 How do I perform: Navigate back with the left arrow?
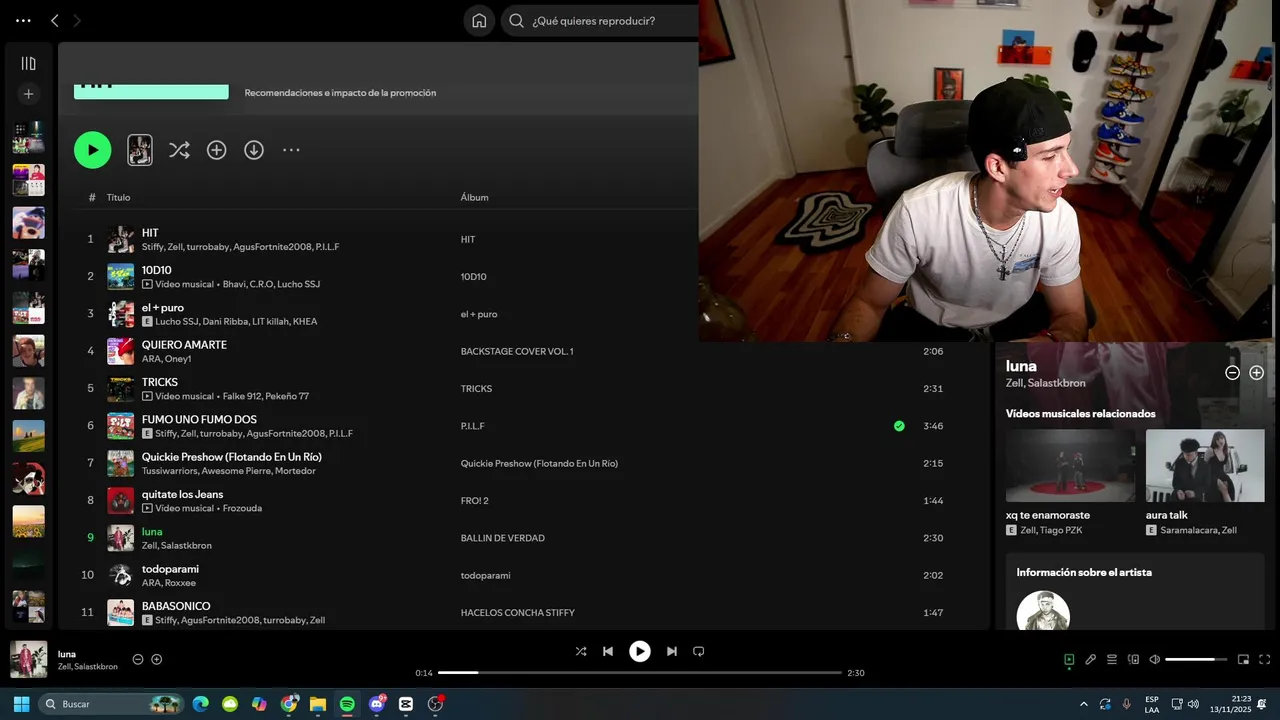tap(55, 21)
